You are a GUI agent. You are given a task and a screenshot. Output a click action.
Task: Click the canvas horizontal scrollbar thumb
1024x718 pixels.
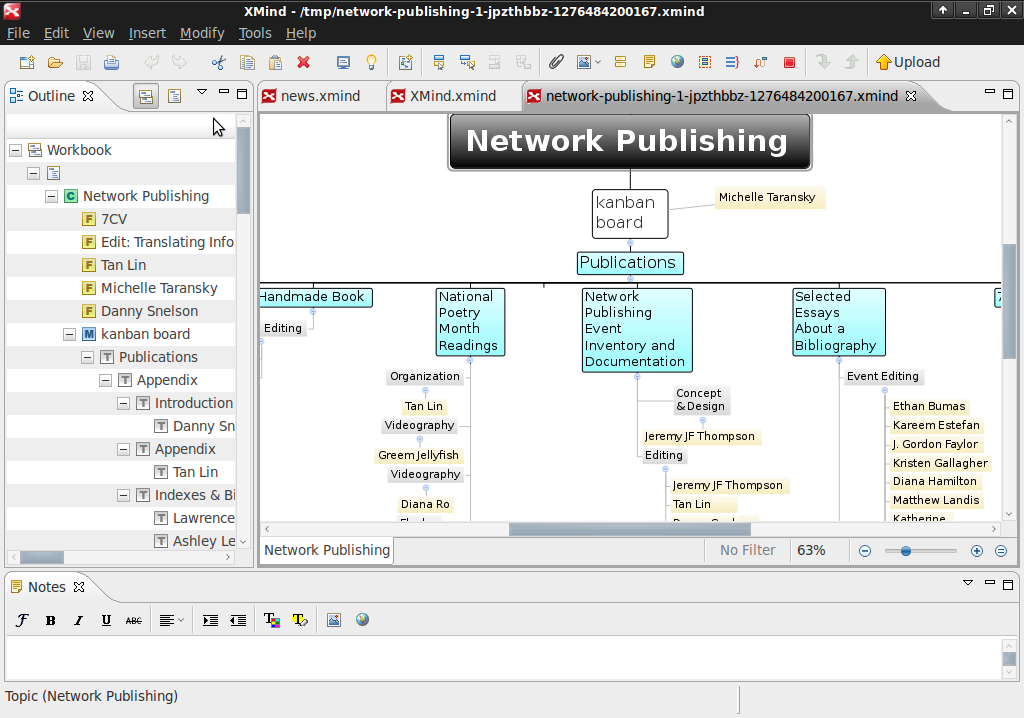tap(630, 529)
